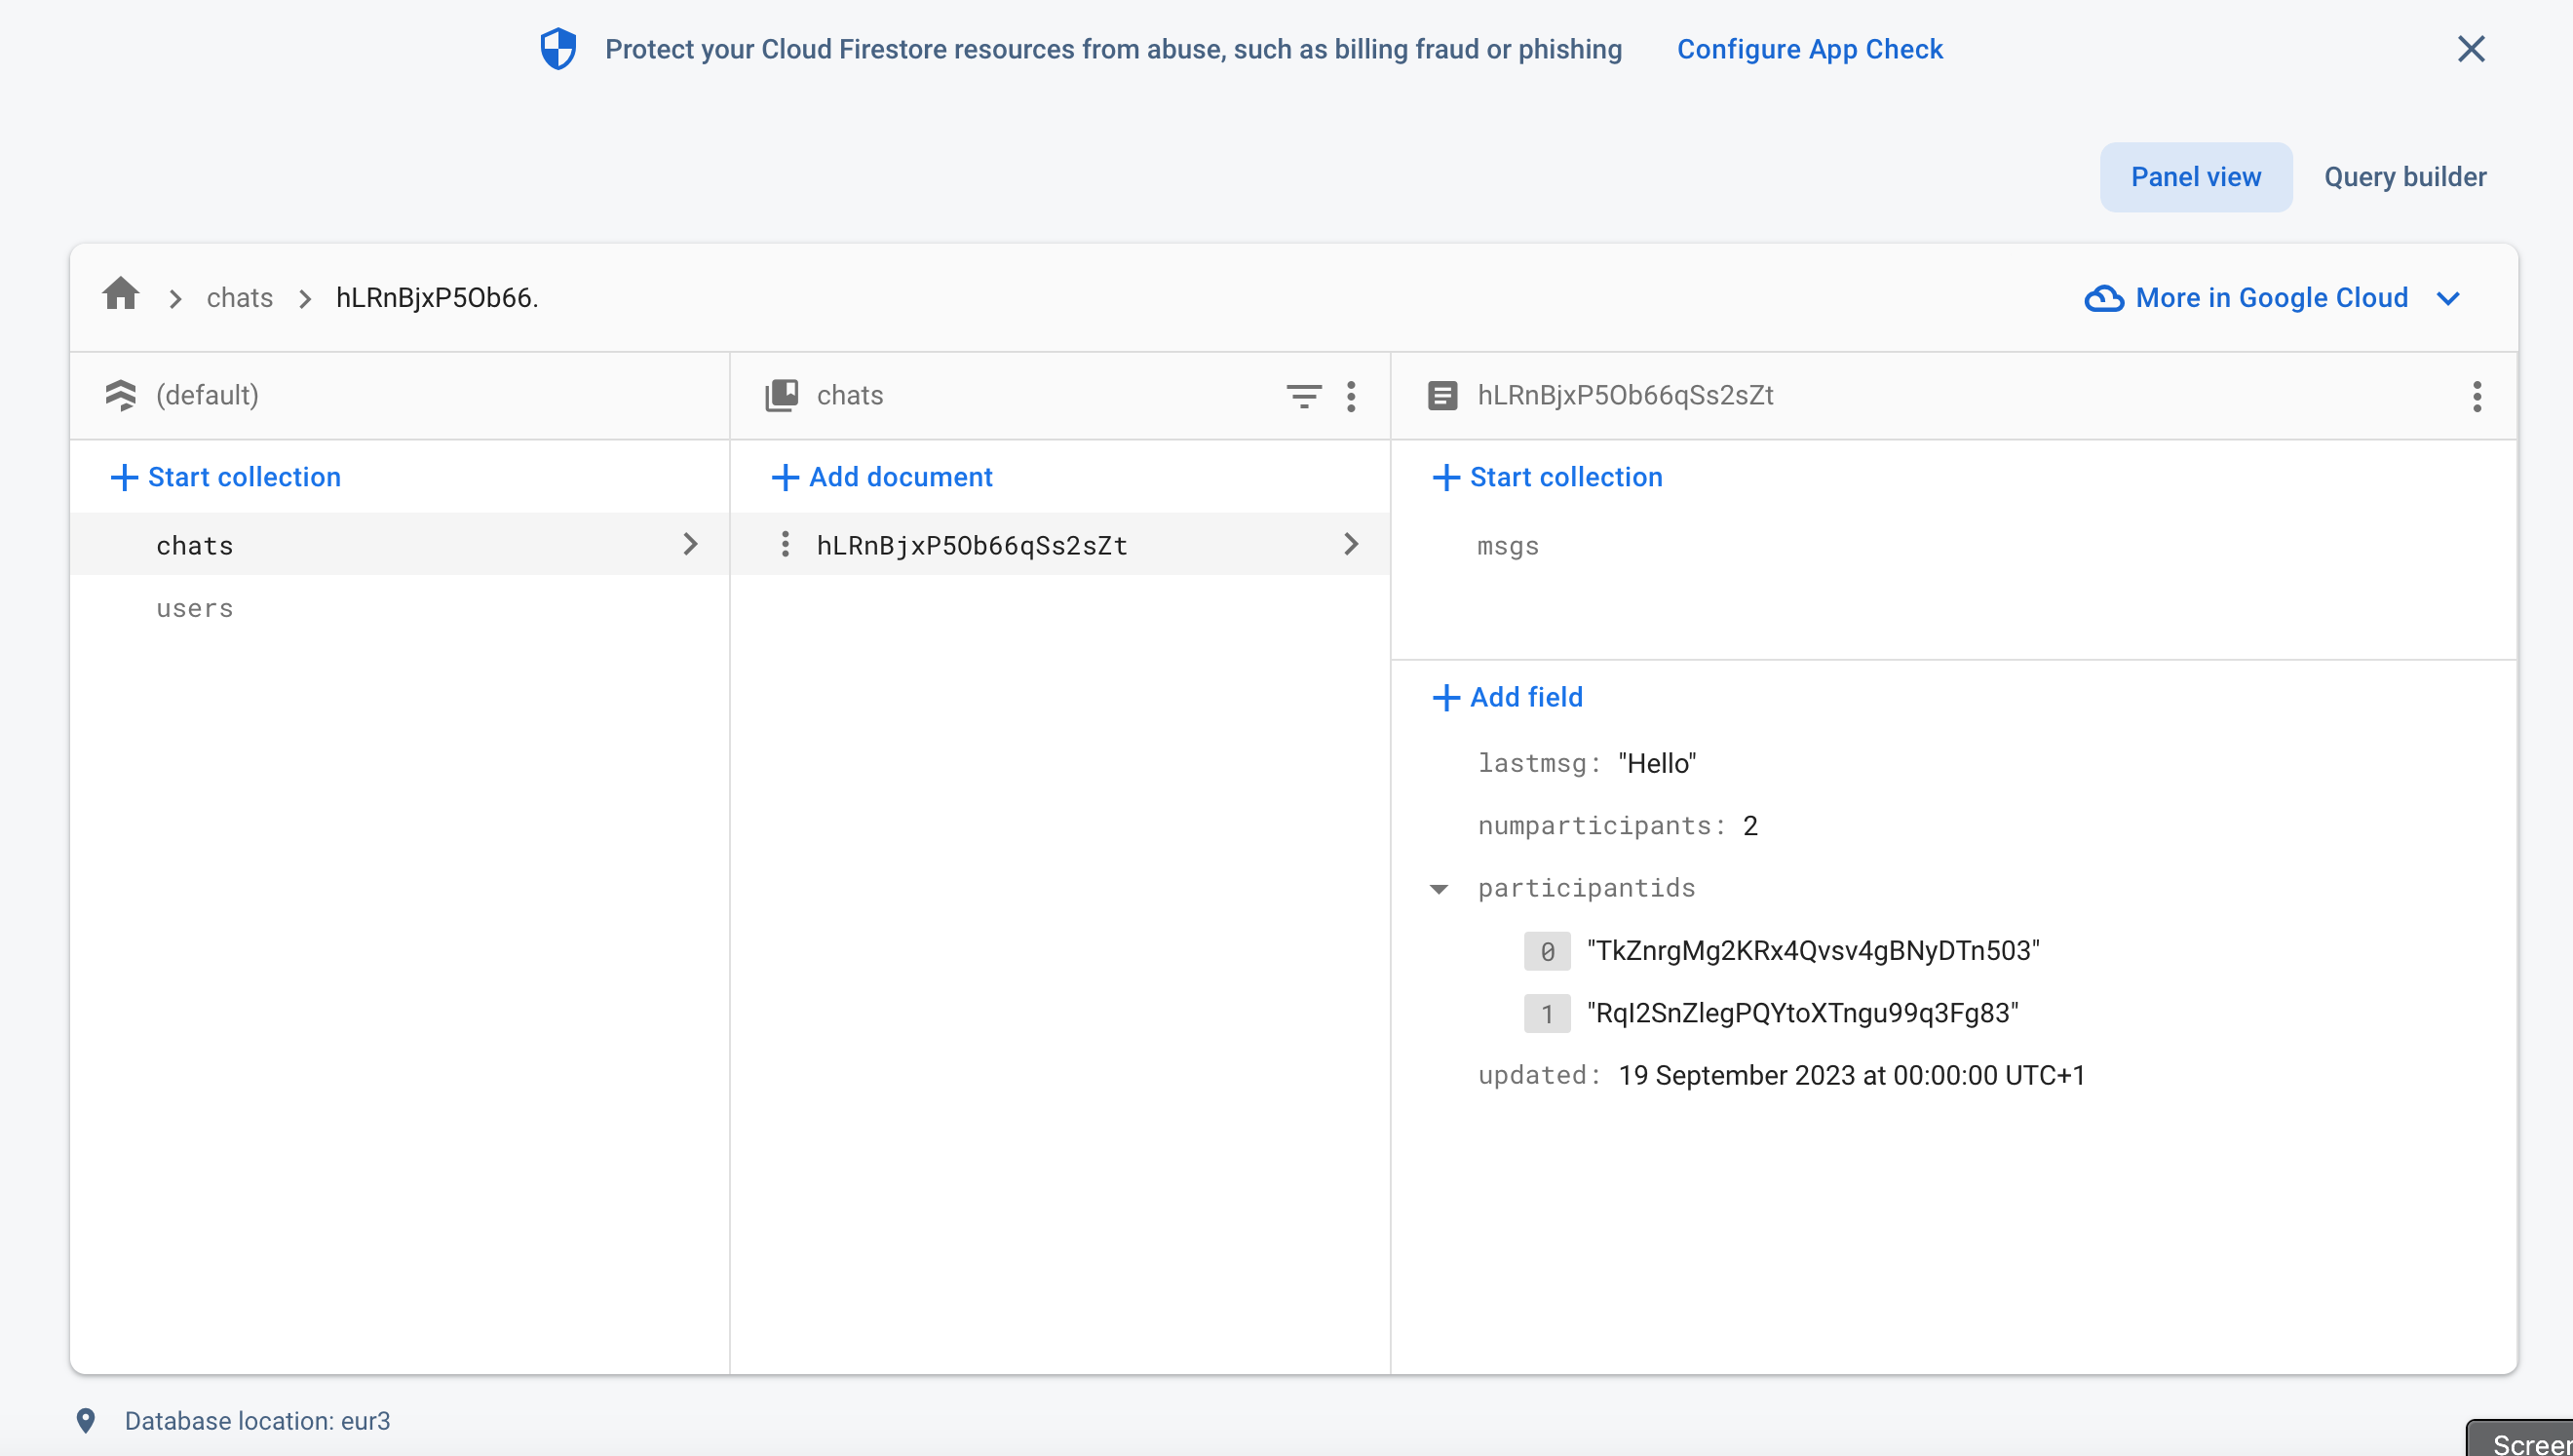Viewport: 2573px width, 1456px height.
Task: Go to database root home icon
Action: 121,295
